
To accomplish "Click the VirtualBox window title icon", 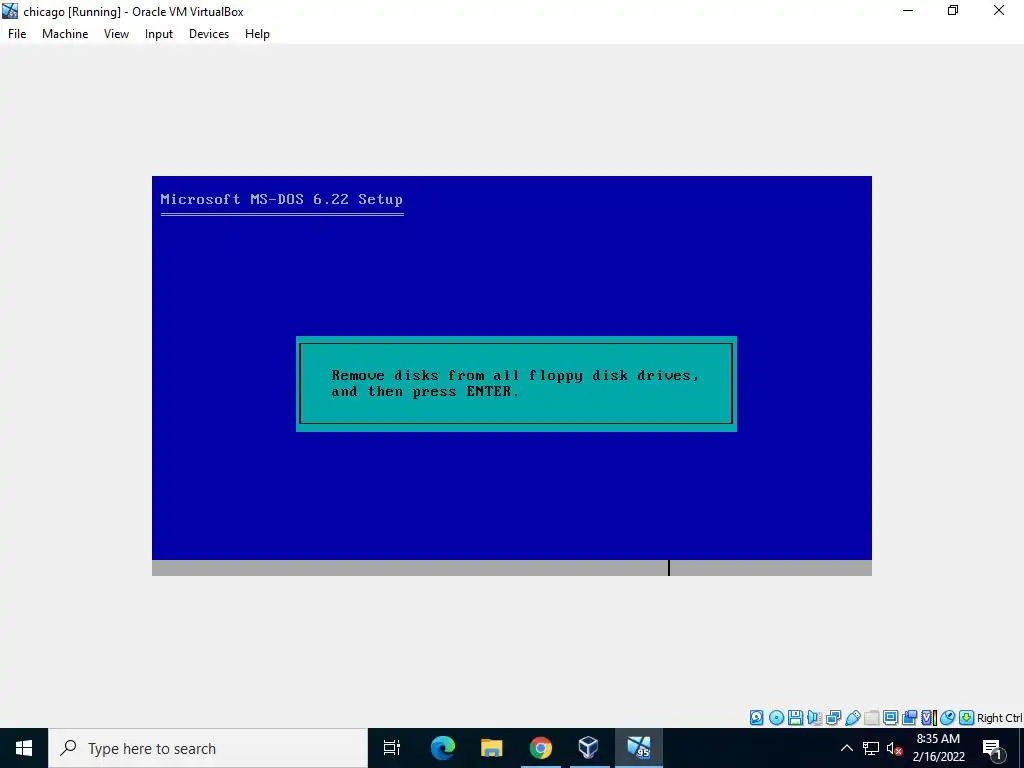I will pyautogui.click(x=10, y=10).
